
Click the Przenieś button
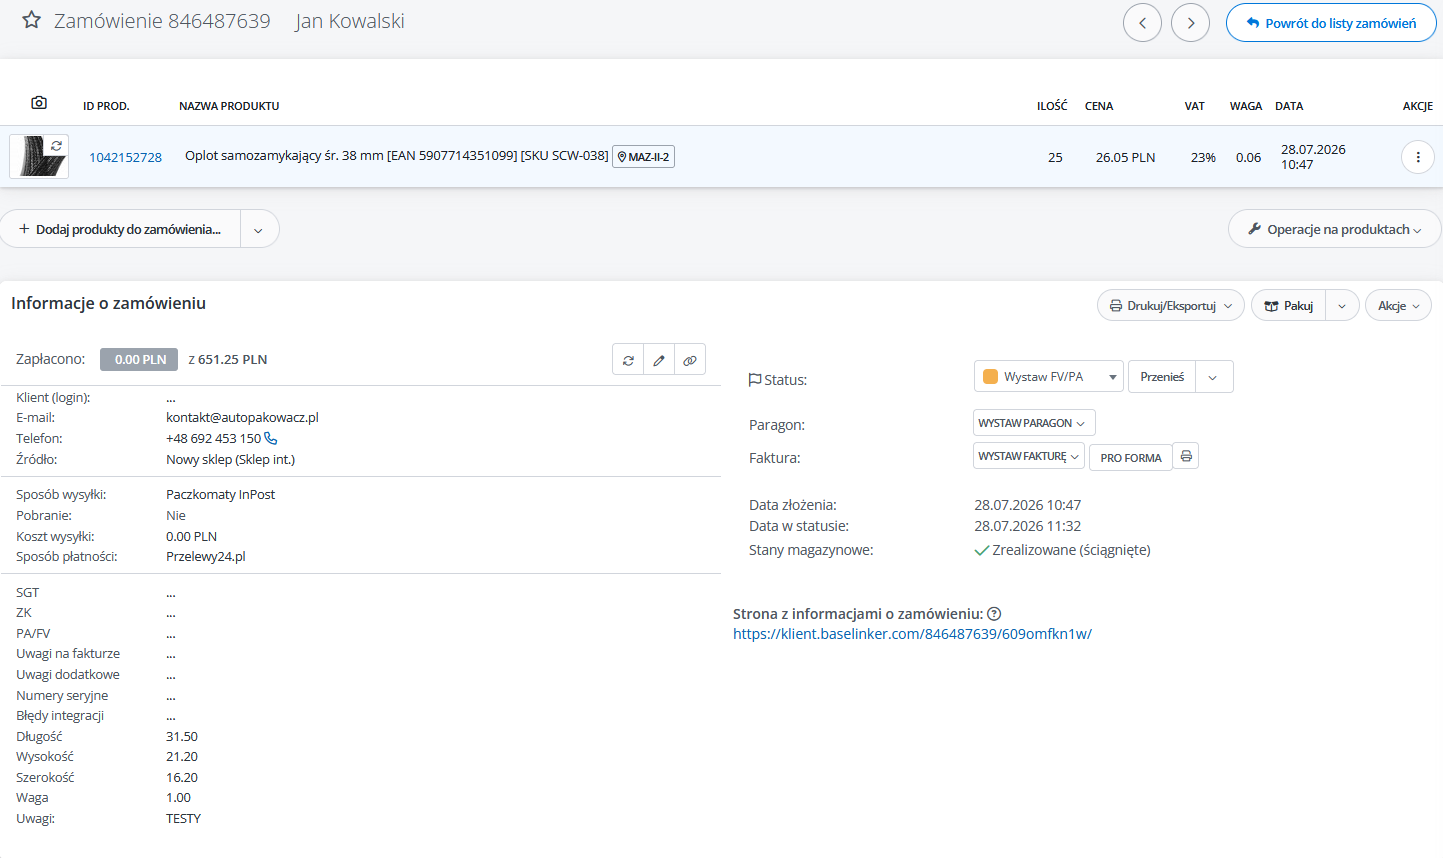click(1162, 377)
